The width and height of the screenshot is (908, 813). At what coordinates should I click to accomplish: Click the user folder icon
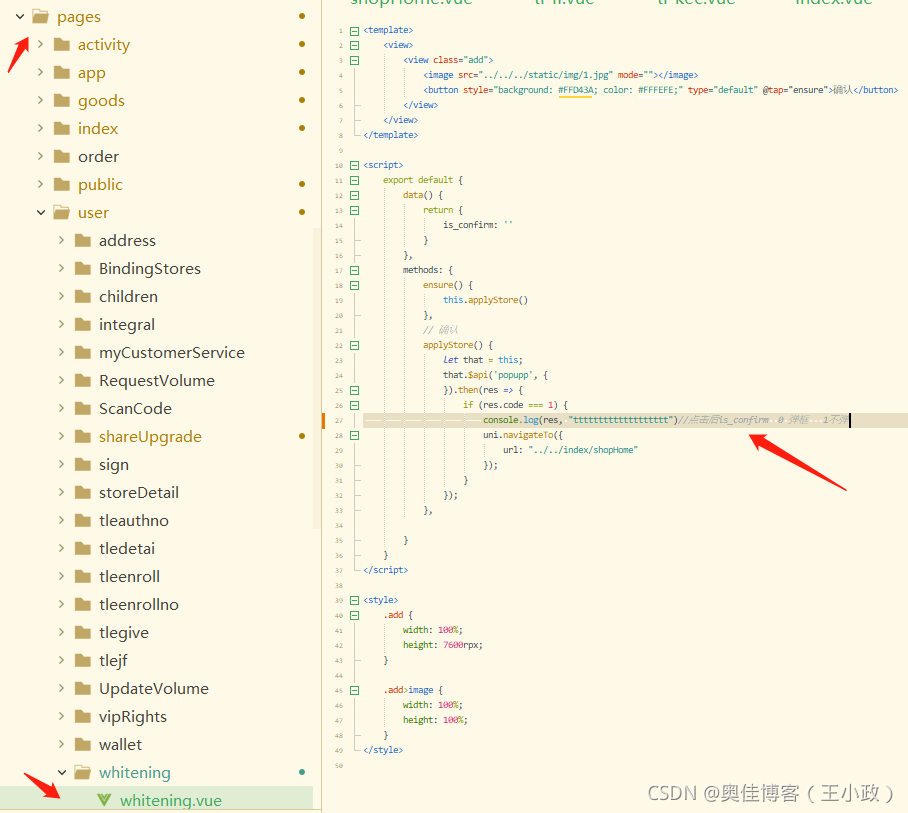coord(61,213)
